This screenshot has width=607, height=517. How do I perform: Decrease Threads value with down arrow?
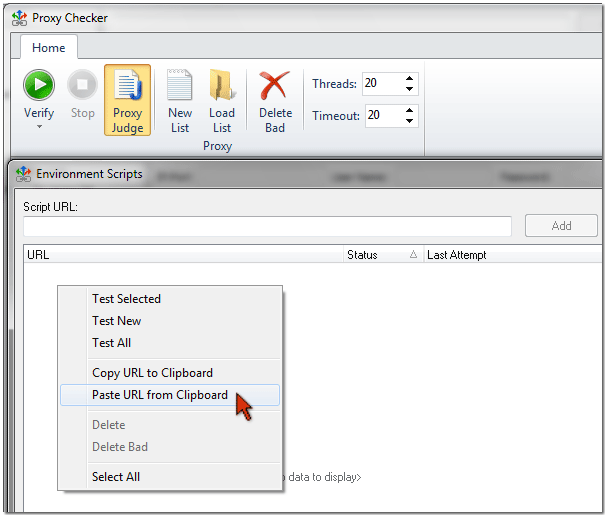pyautogui.click(x=409, y=89)
